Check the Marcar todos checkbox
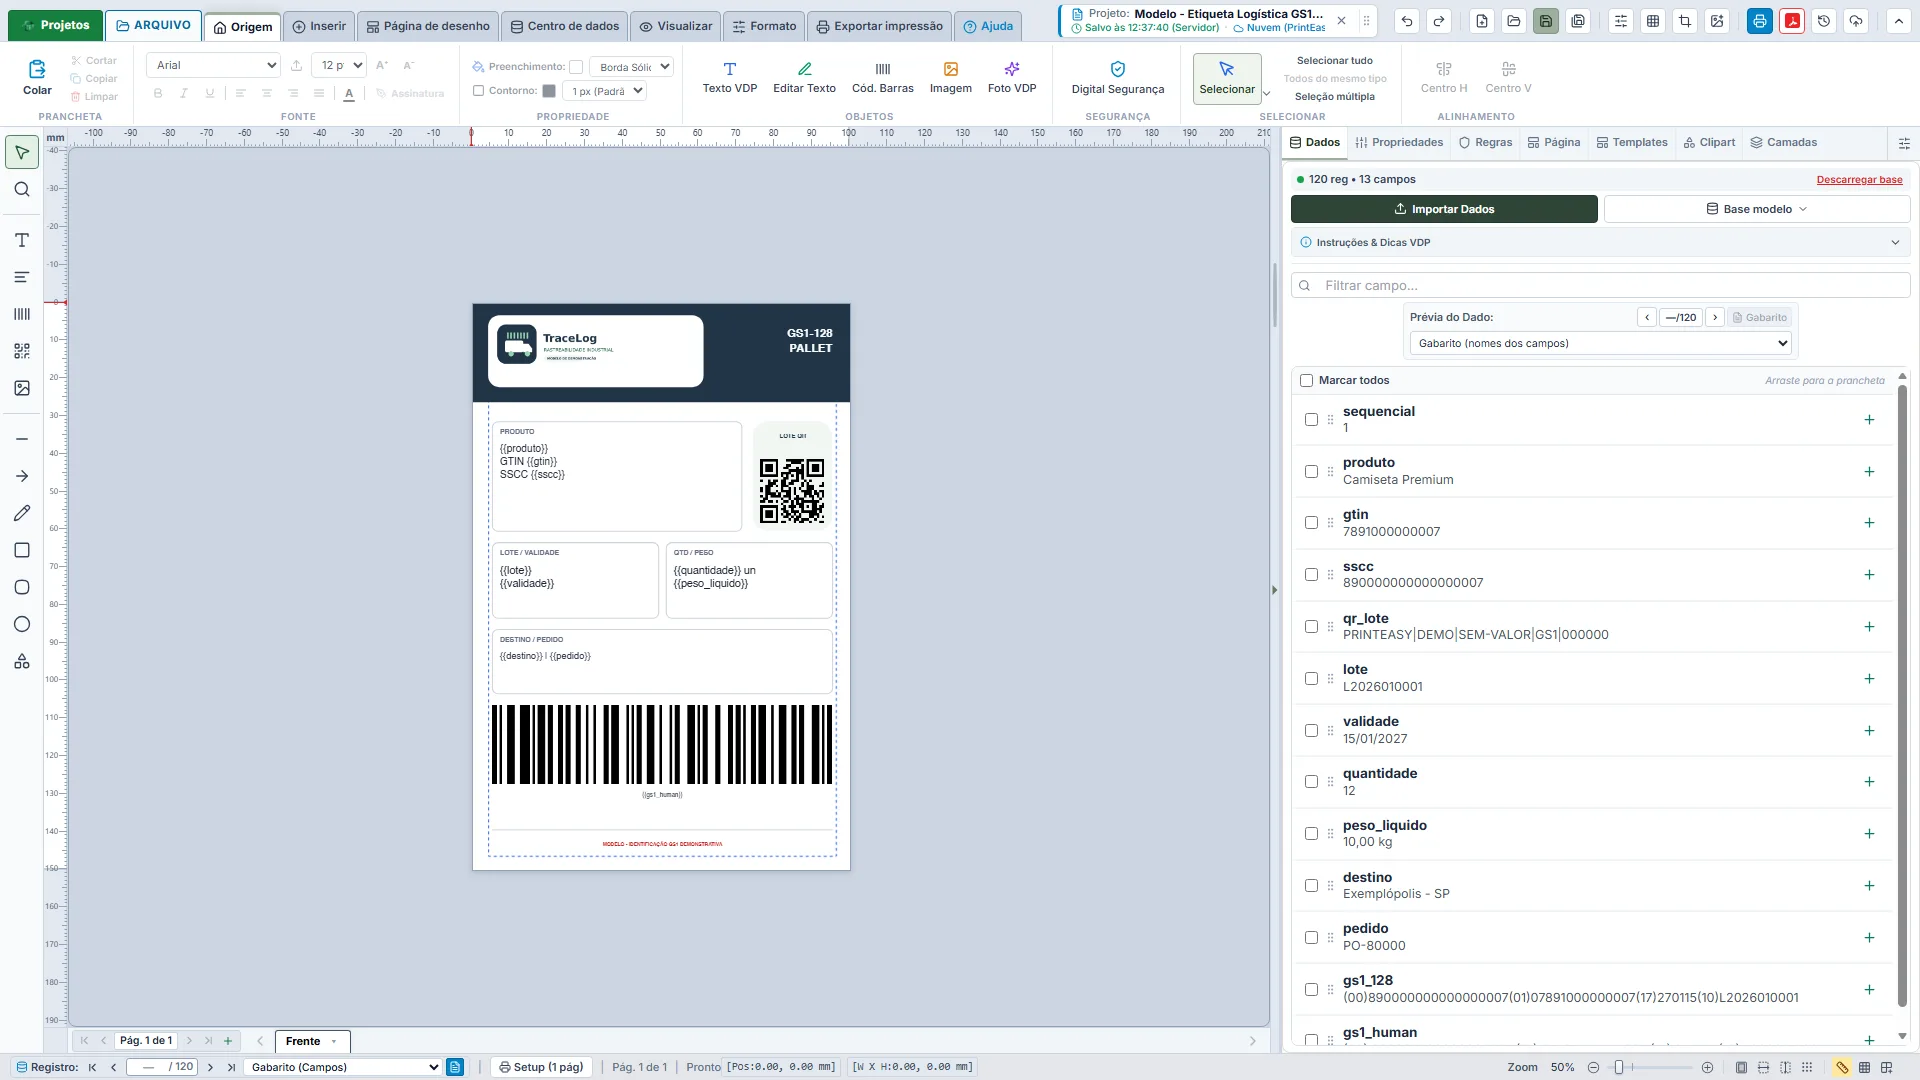The image size is (1920, 1080). (x=1306, y=380)
